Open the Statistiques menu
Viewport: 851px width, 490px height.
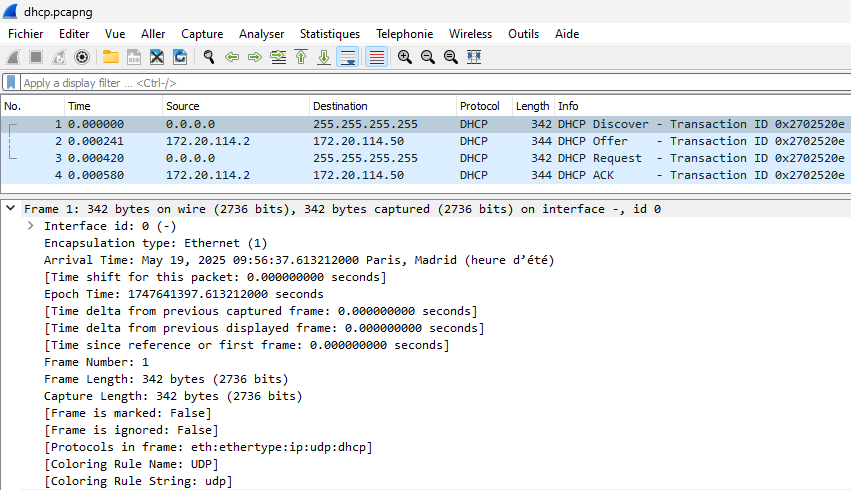click(330, 34)
